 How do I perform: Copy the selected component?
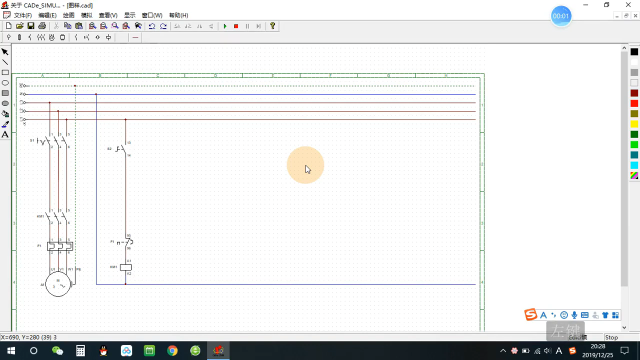[68, 26]
